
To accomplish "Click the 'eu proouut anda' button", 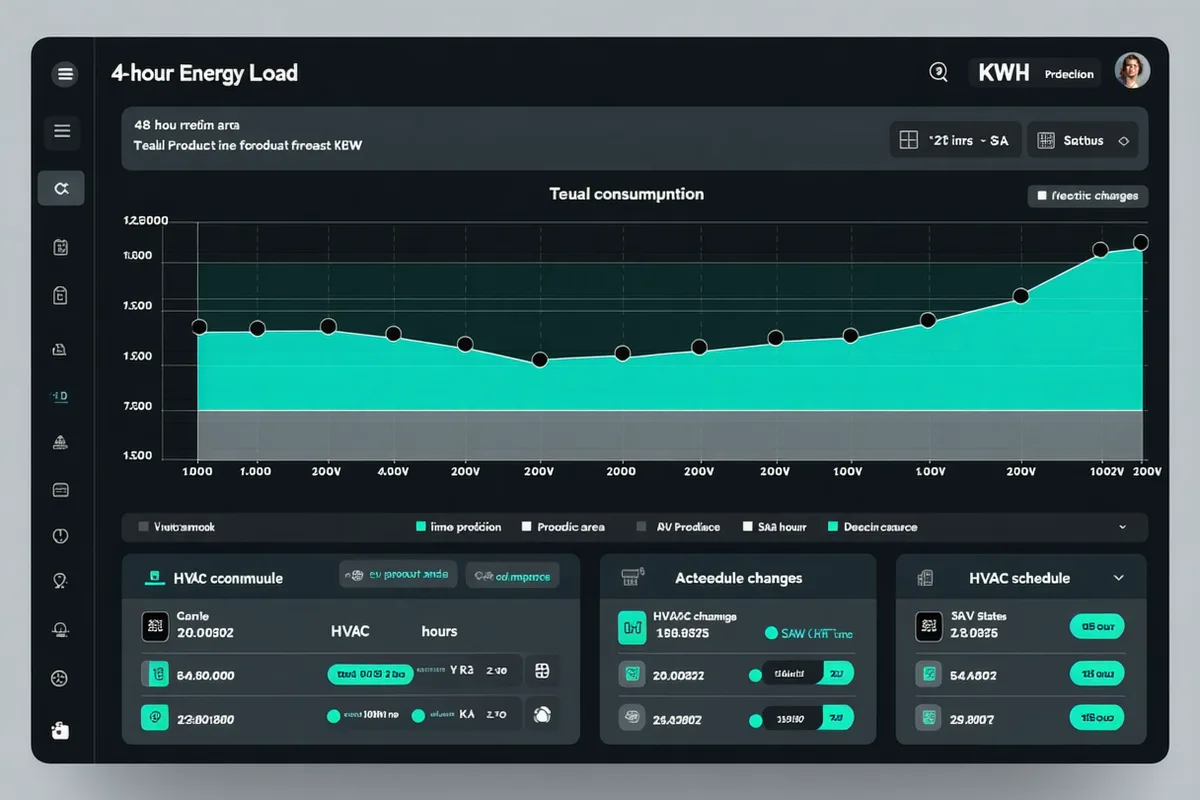I will click(x=398, y=574).
